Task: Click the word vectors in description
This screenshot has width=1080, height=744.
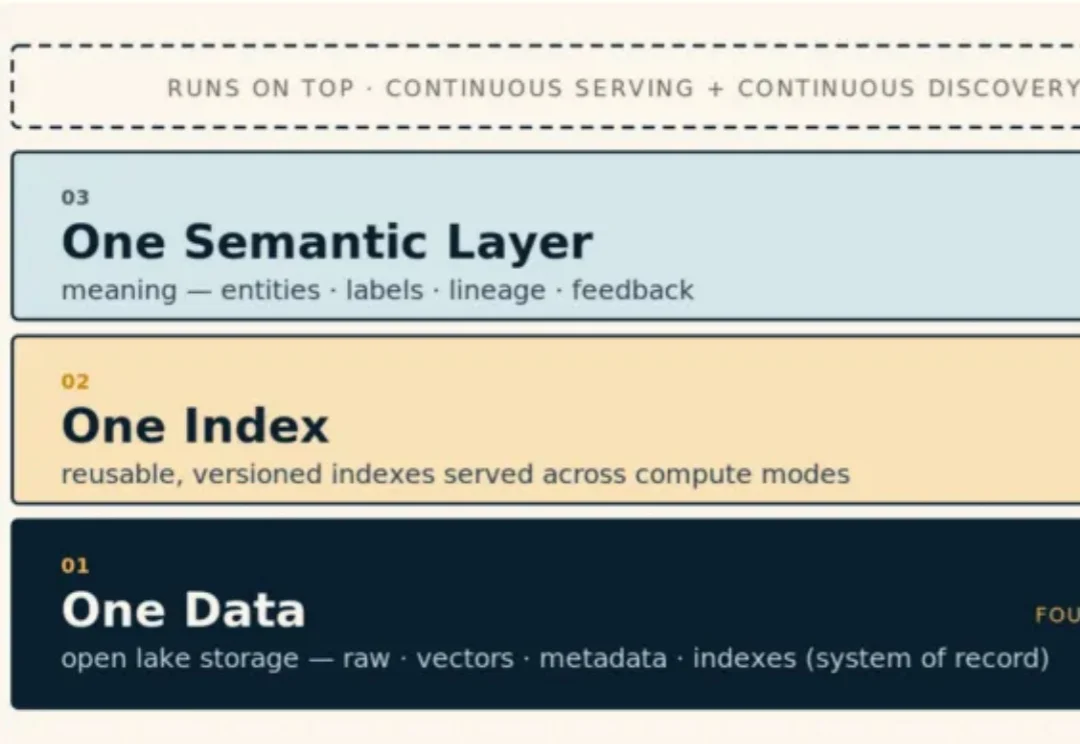Action: [465, 658]
